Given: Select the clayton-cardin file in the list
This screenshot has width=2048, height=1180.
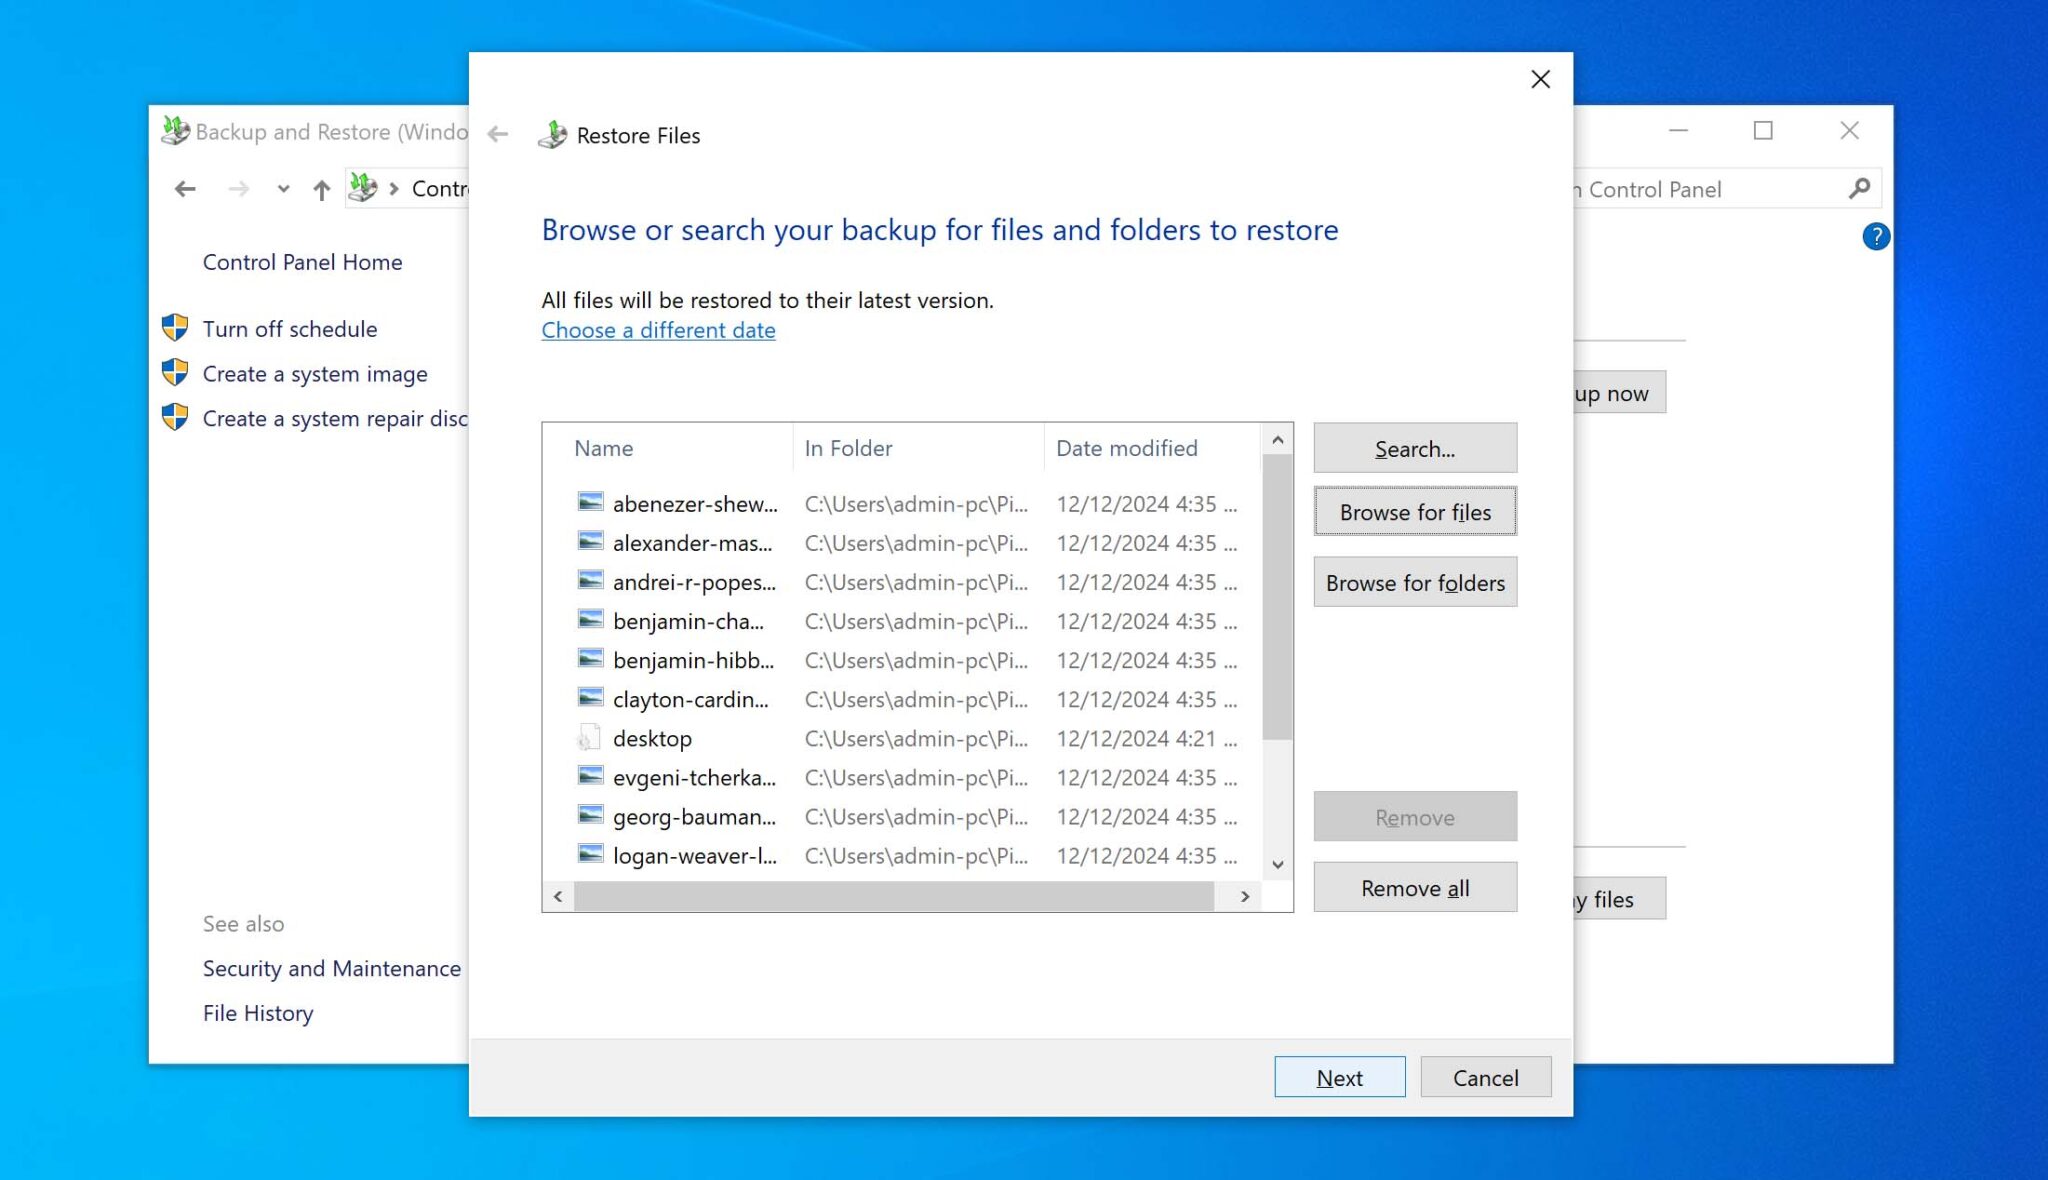Looking at the screenshot, I should pyautogui.click(x=690, y=699).
